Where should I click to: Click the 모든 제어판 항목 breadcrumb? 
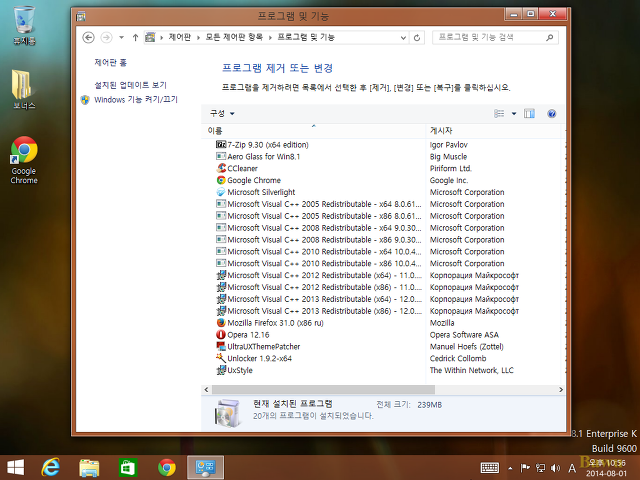[x=234, y=38]
